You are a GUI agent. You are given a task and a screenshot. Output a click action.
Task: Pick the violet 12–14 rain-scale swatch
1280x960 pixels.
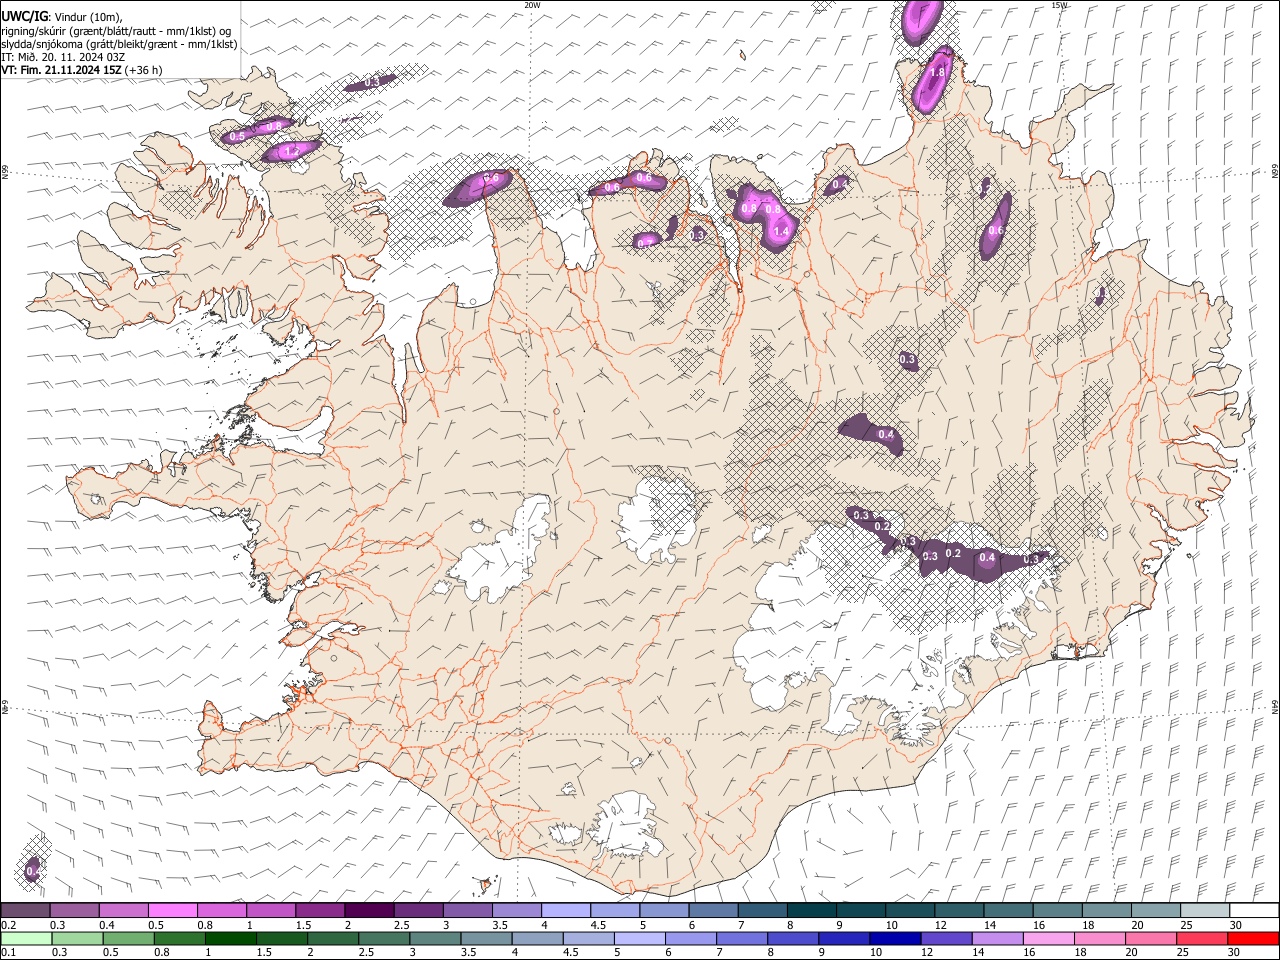point(947,938)
